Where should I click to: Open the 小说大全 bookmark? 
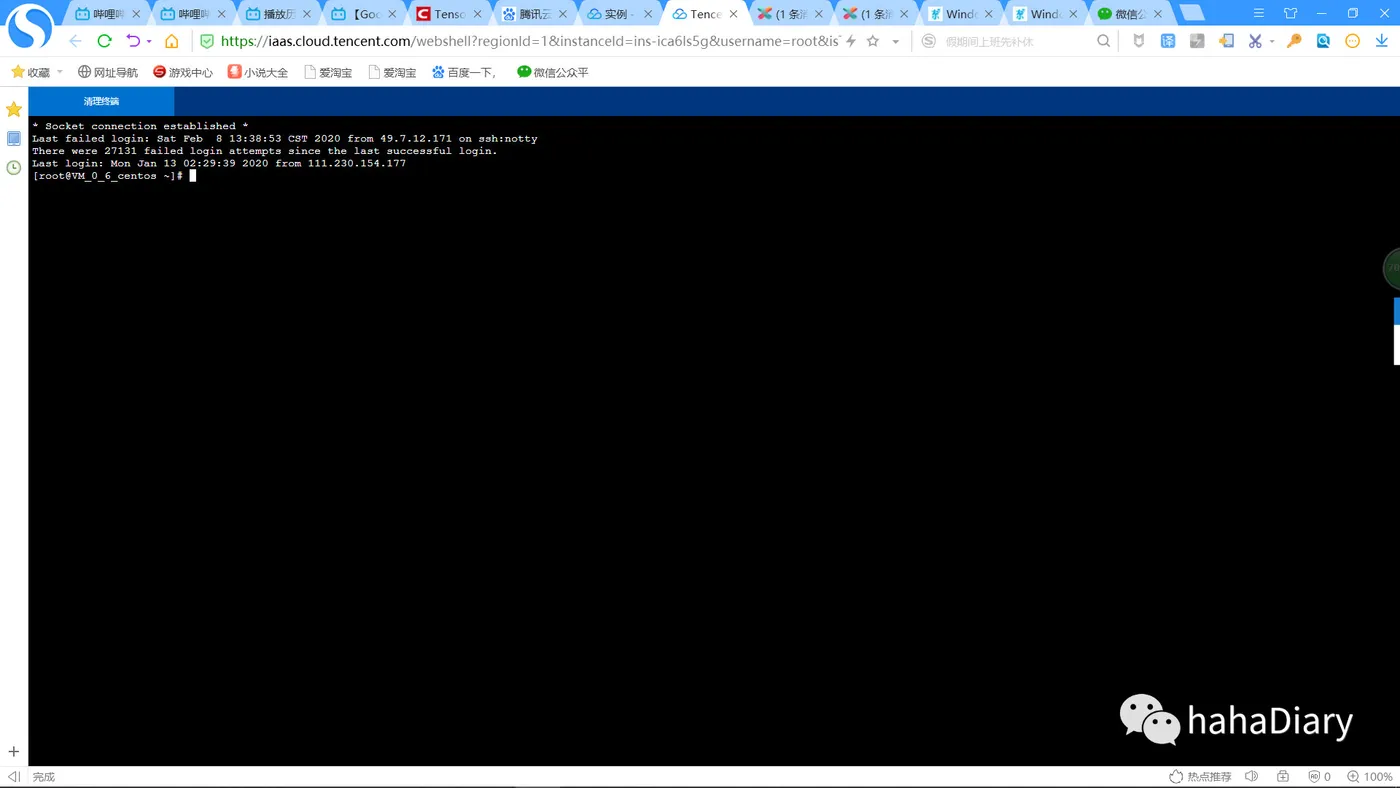pos(258,72)
